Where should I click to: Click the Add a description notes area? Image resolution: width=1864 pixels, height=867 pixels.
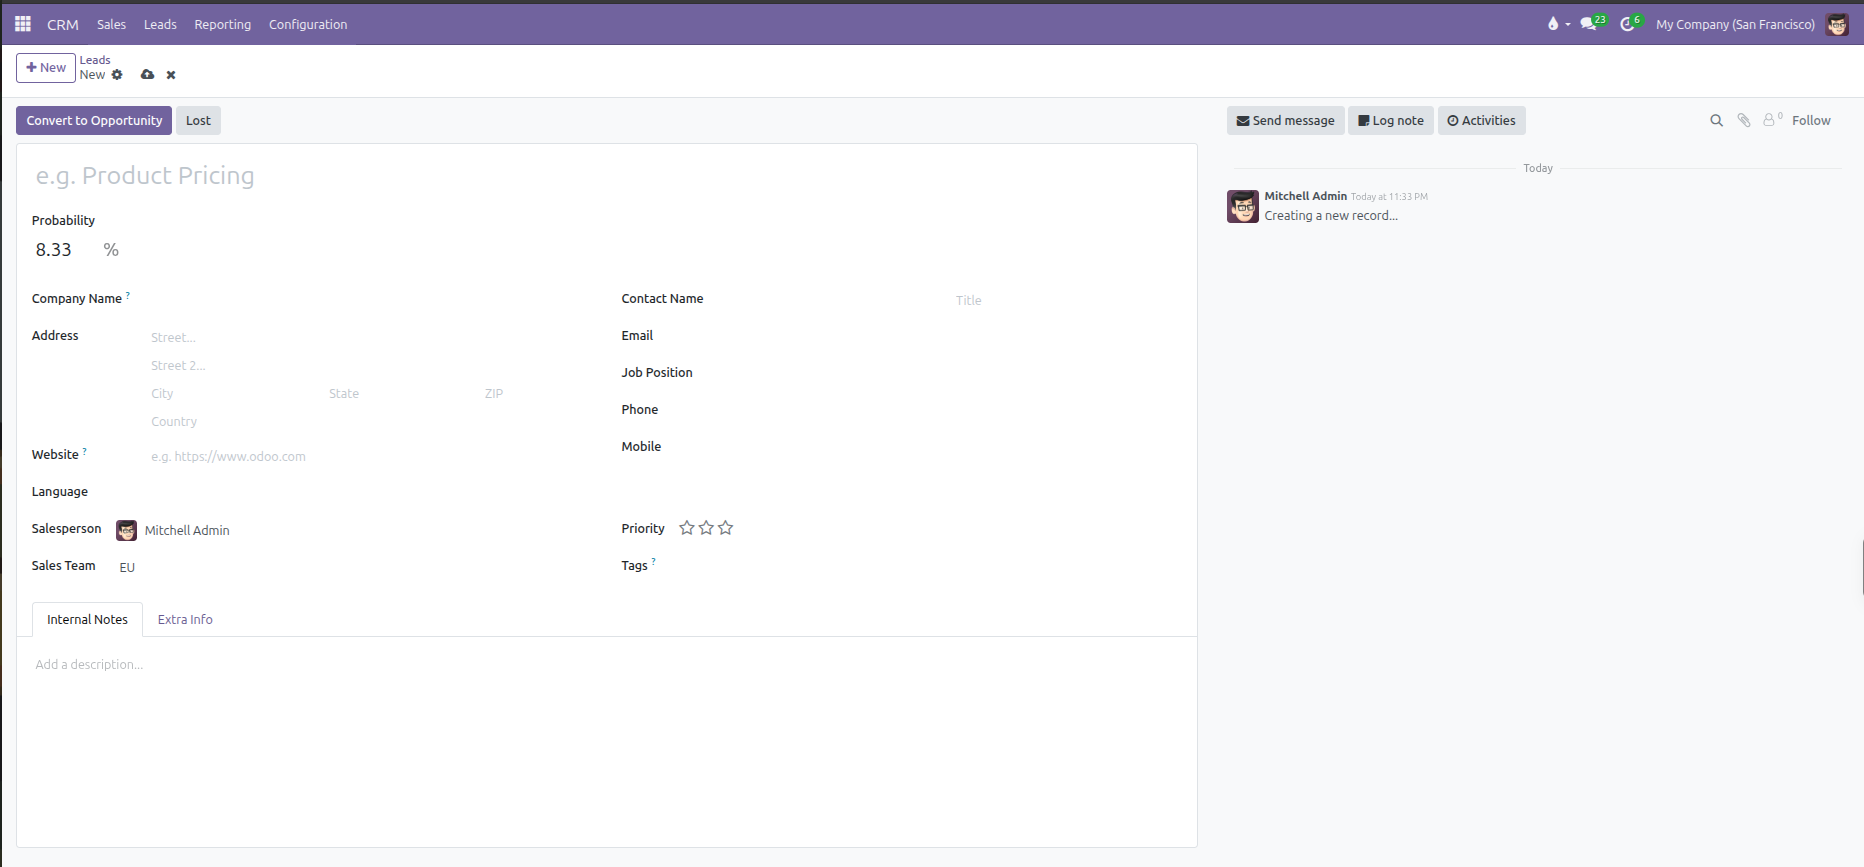tap(606, 665)
